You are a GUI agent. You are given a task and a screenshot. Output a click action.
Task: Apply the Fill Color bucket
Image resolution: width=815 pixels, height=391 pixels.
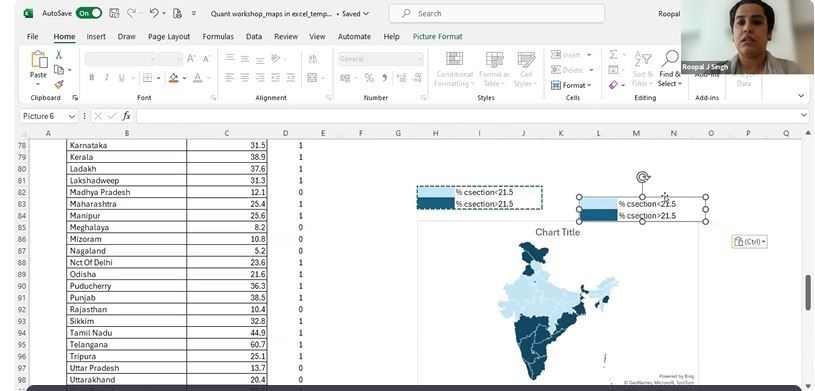point(174,77)
